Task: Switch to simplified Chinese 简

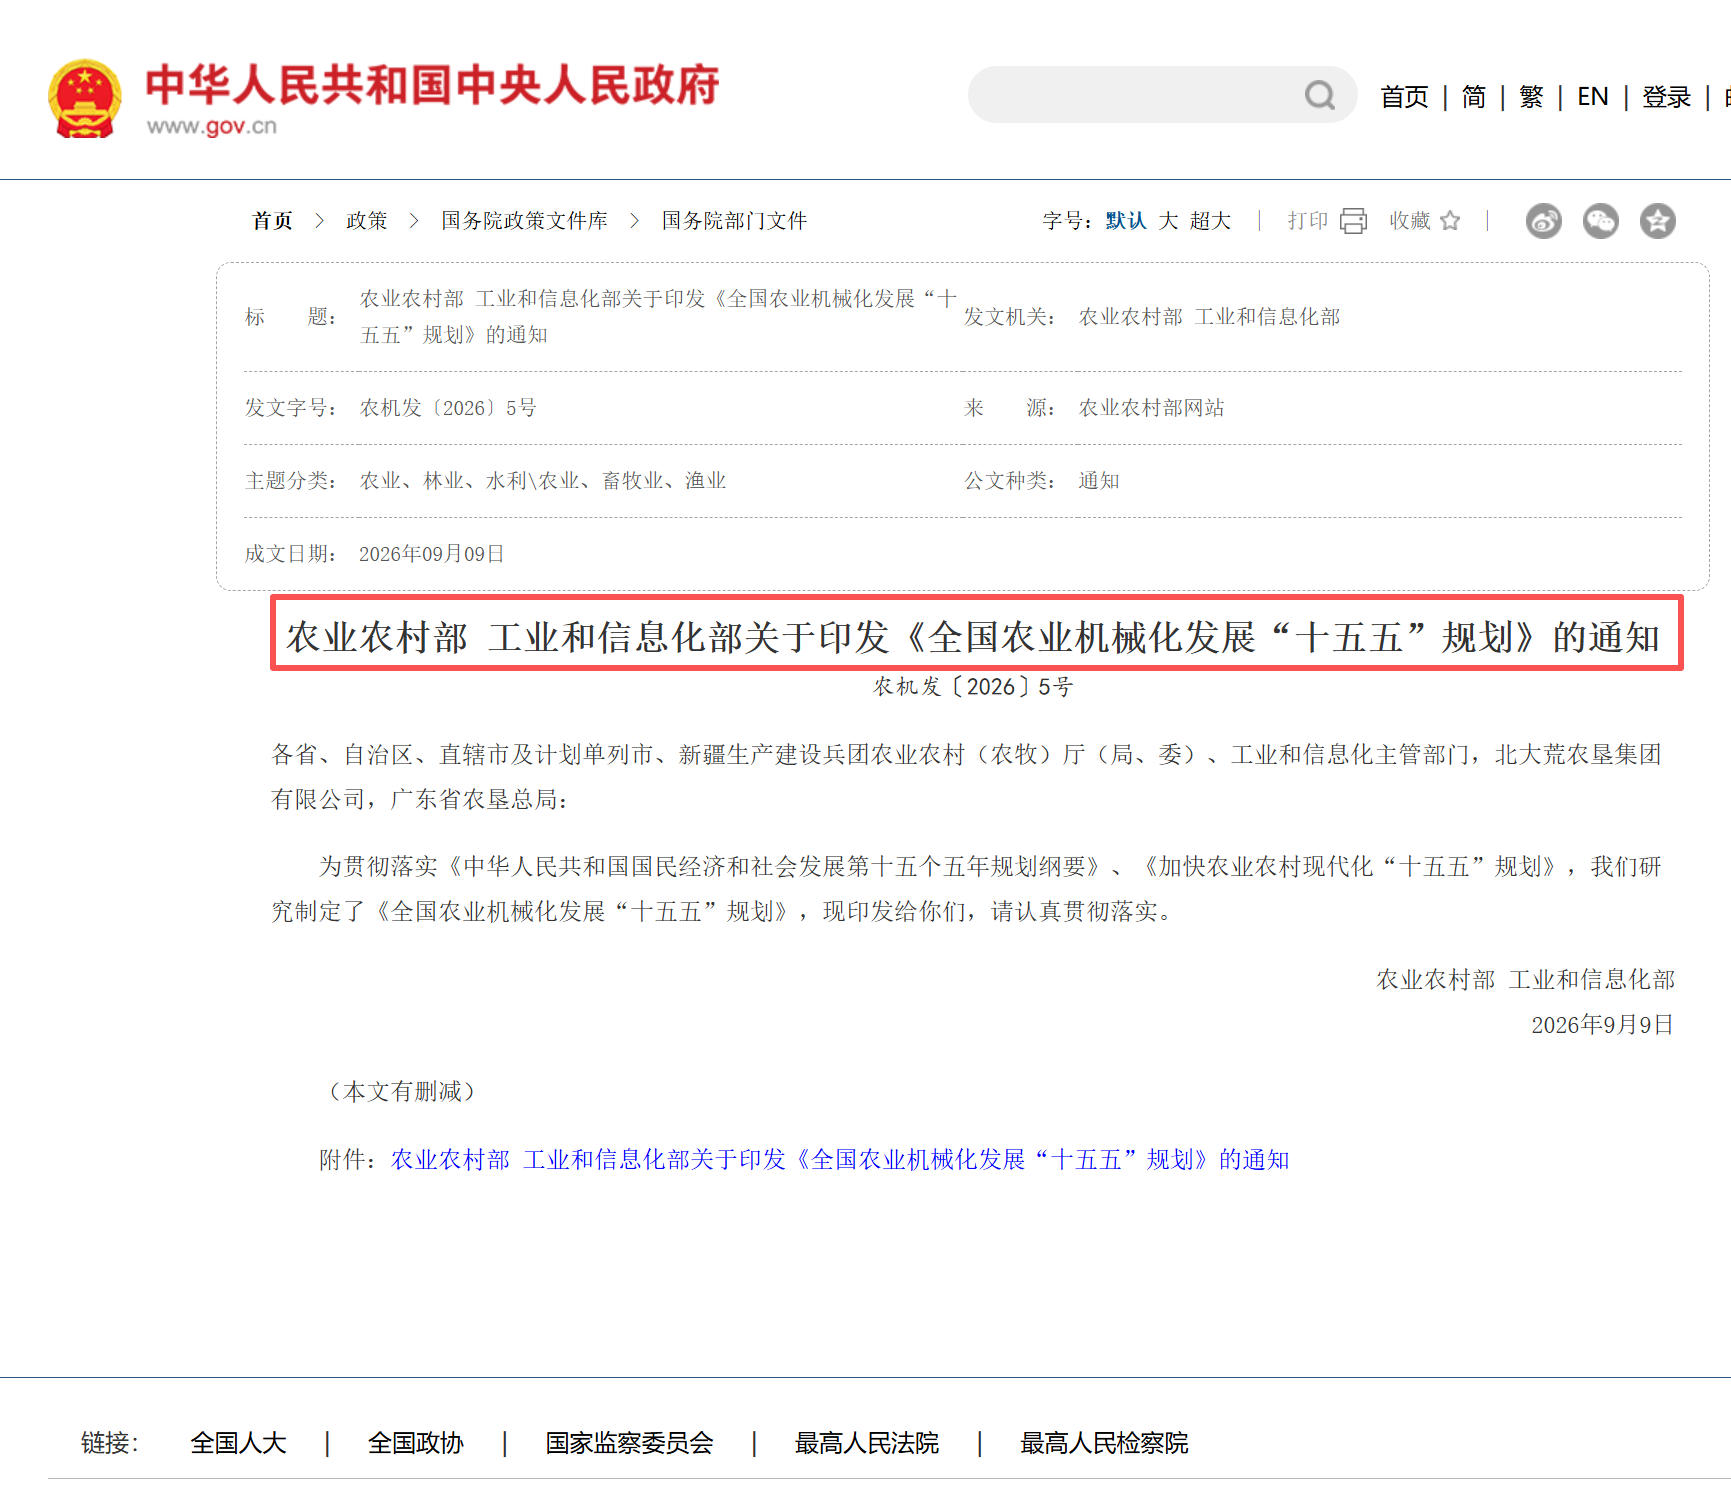Action: 1473,97
